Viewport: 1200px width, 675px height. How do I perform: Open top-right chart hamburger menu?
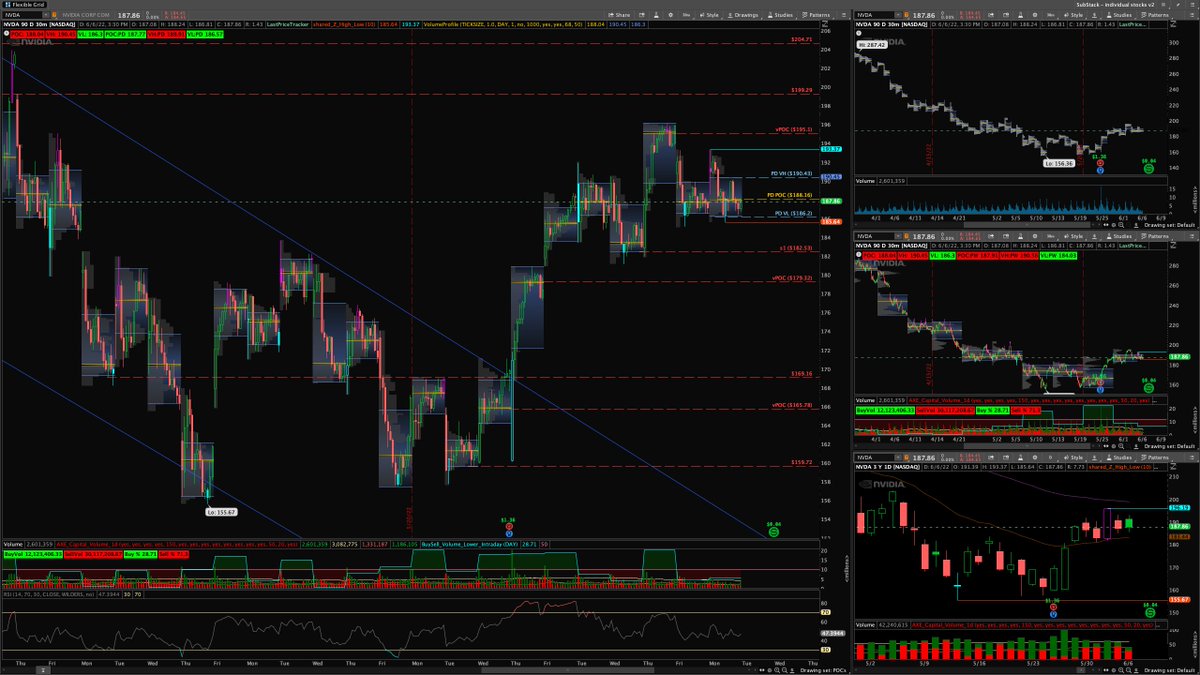pos(1192,15)
